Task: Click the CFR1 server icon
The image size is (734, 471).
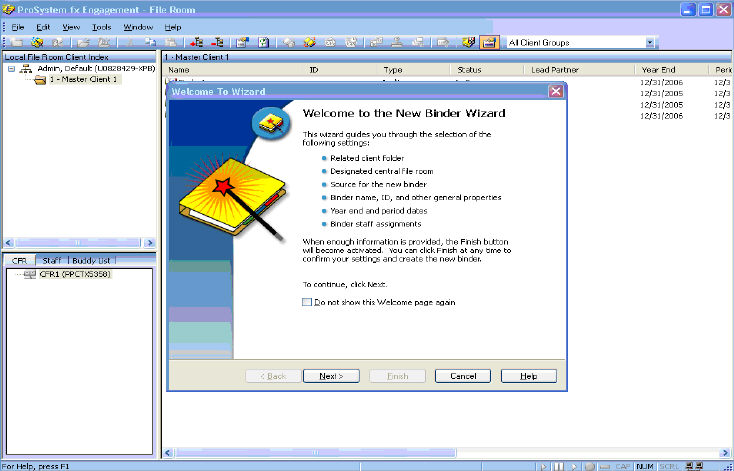Action: coord(29,274)
